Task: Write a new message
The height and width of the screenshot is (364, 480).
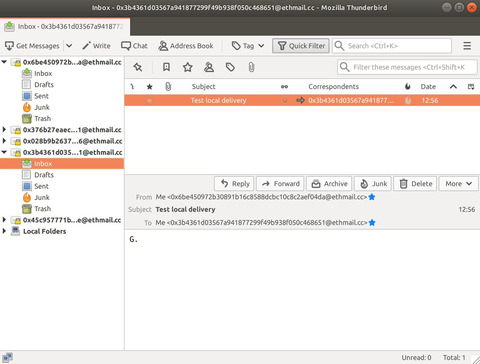Action: [96, 46]
